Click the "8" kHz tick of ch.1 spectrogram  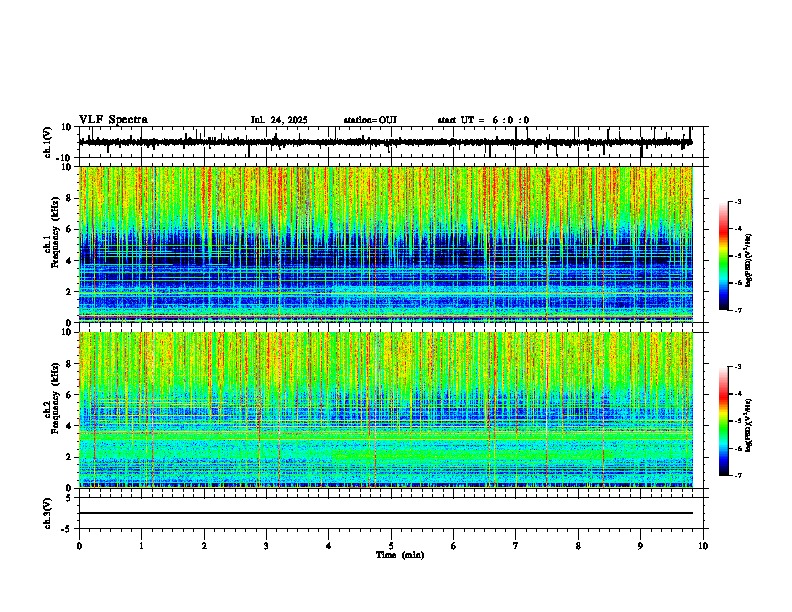coord(69,198)
